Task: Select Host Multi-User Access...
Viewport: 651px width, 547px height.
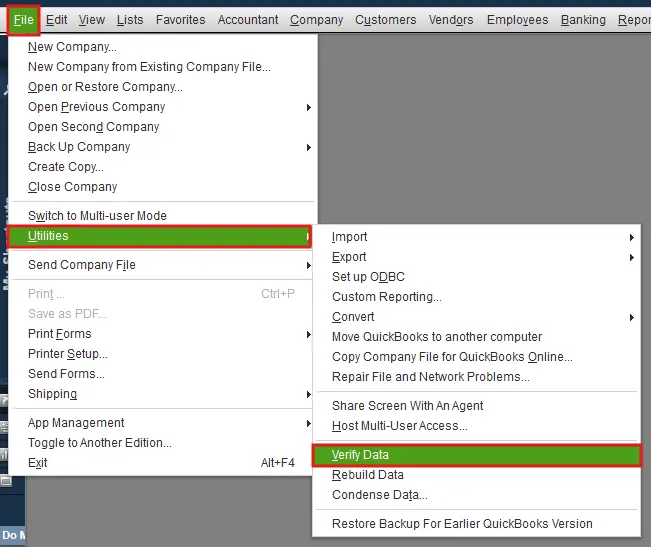Action: tap(477, 426)
